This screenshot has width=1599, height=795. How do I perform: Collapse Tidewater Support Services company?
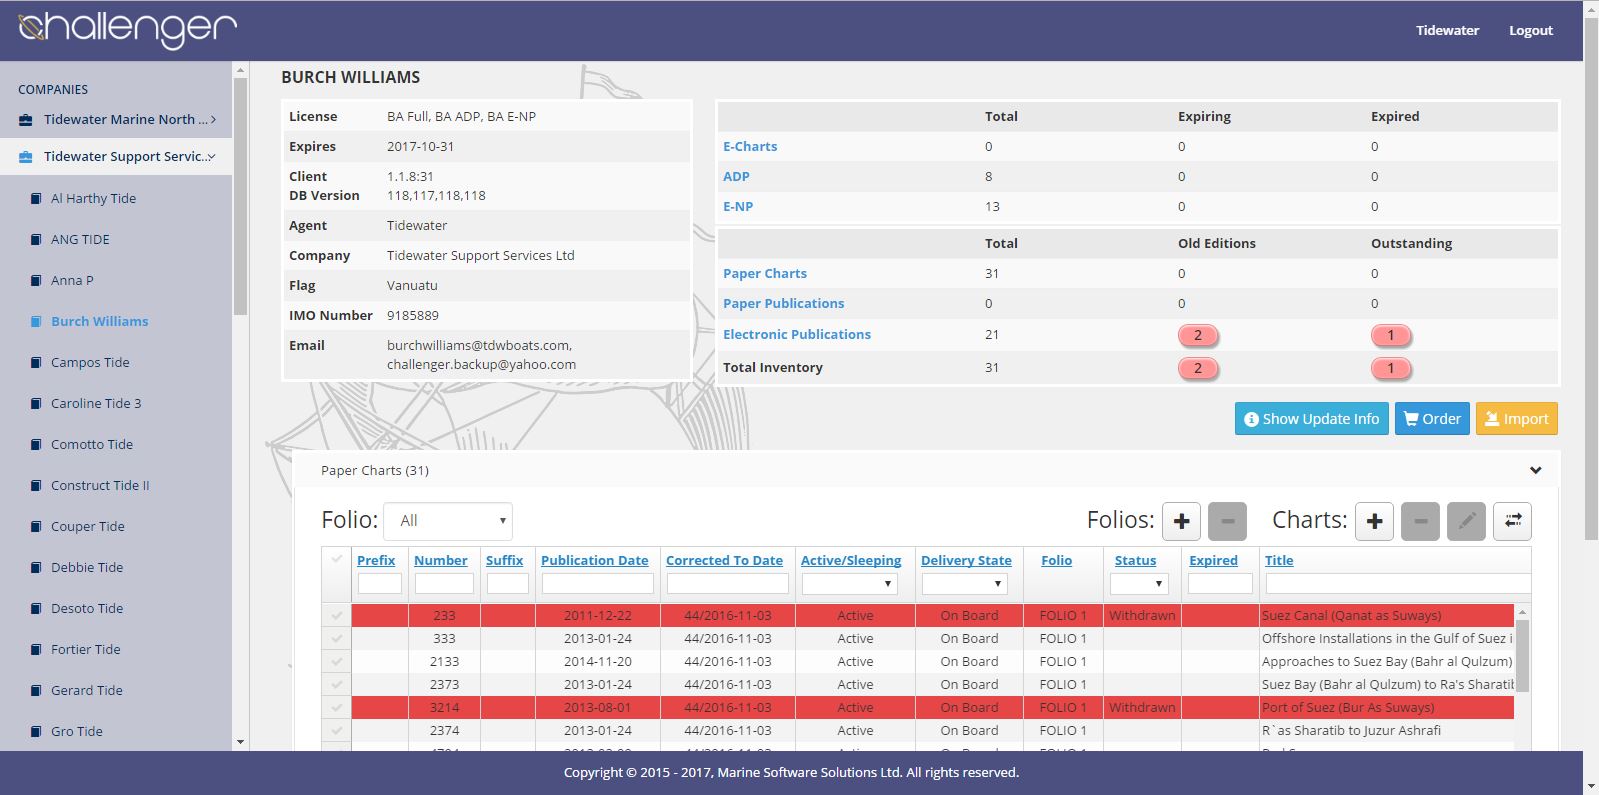pyautogui.click(x=211, y=157)
